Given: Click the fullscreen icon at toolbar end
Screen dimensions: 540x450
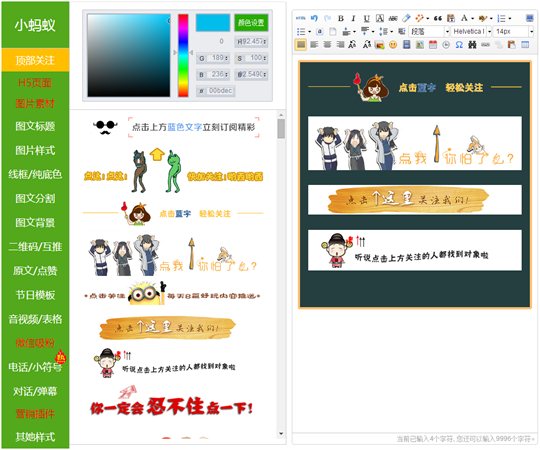Looking at the screenshot, I should (529, 18).
